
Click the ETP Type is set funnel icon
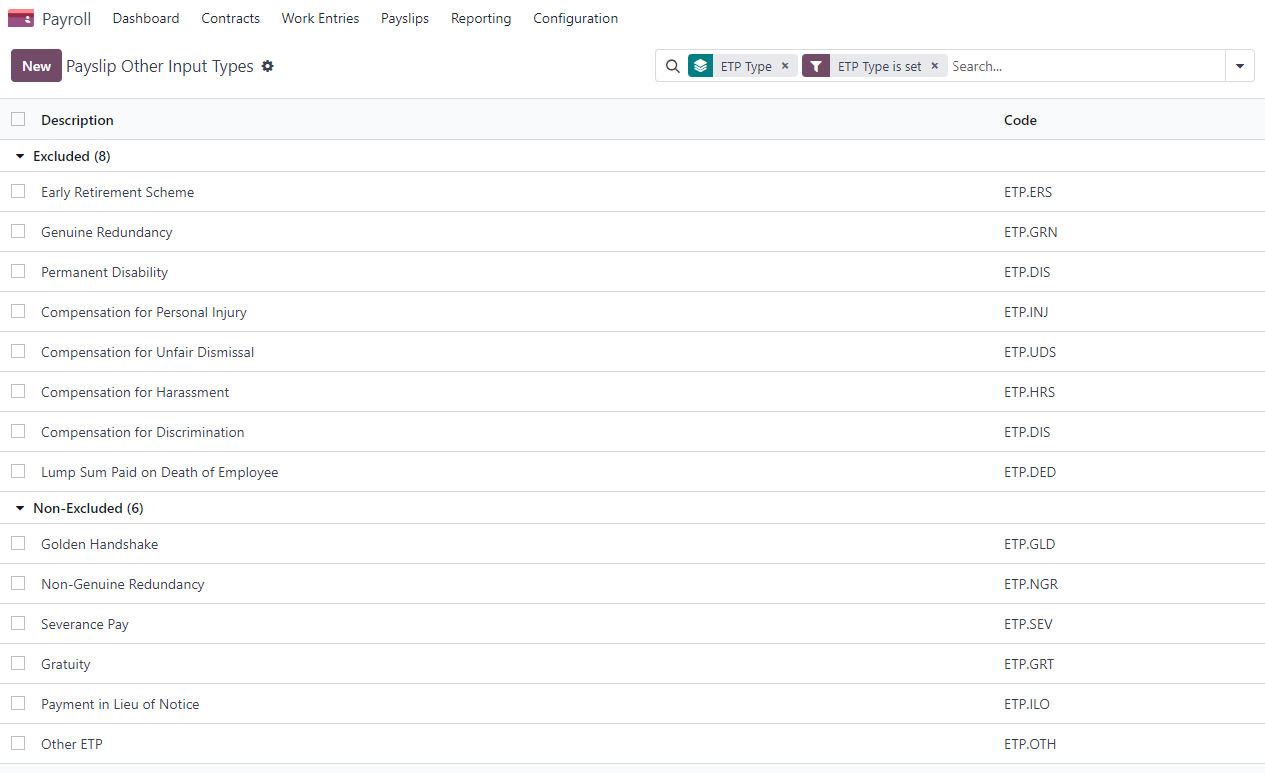coord(816,66)
